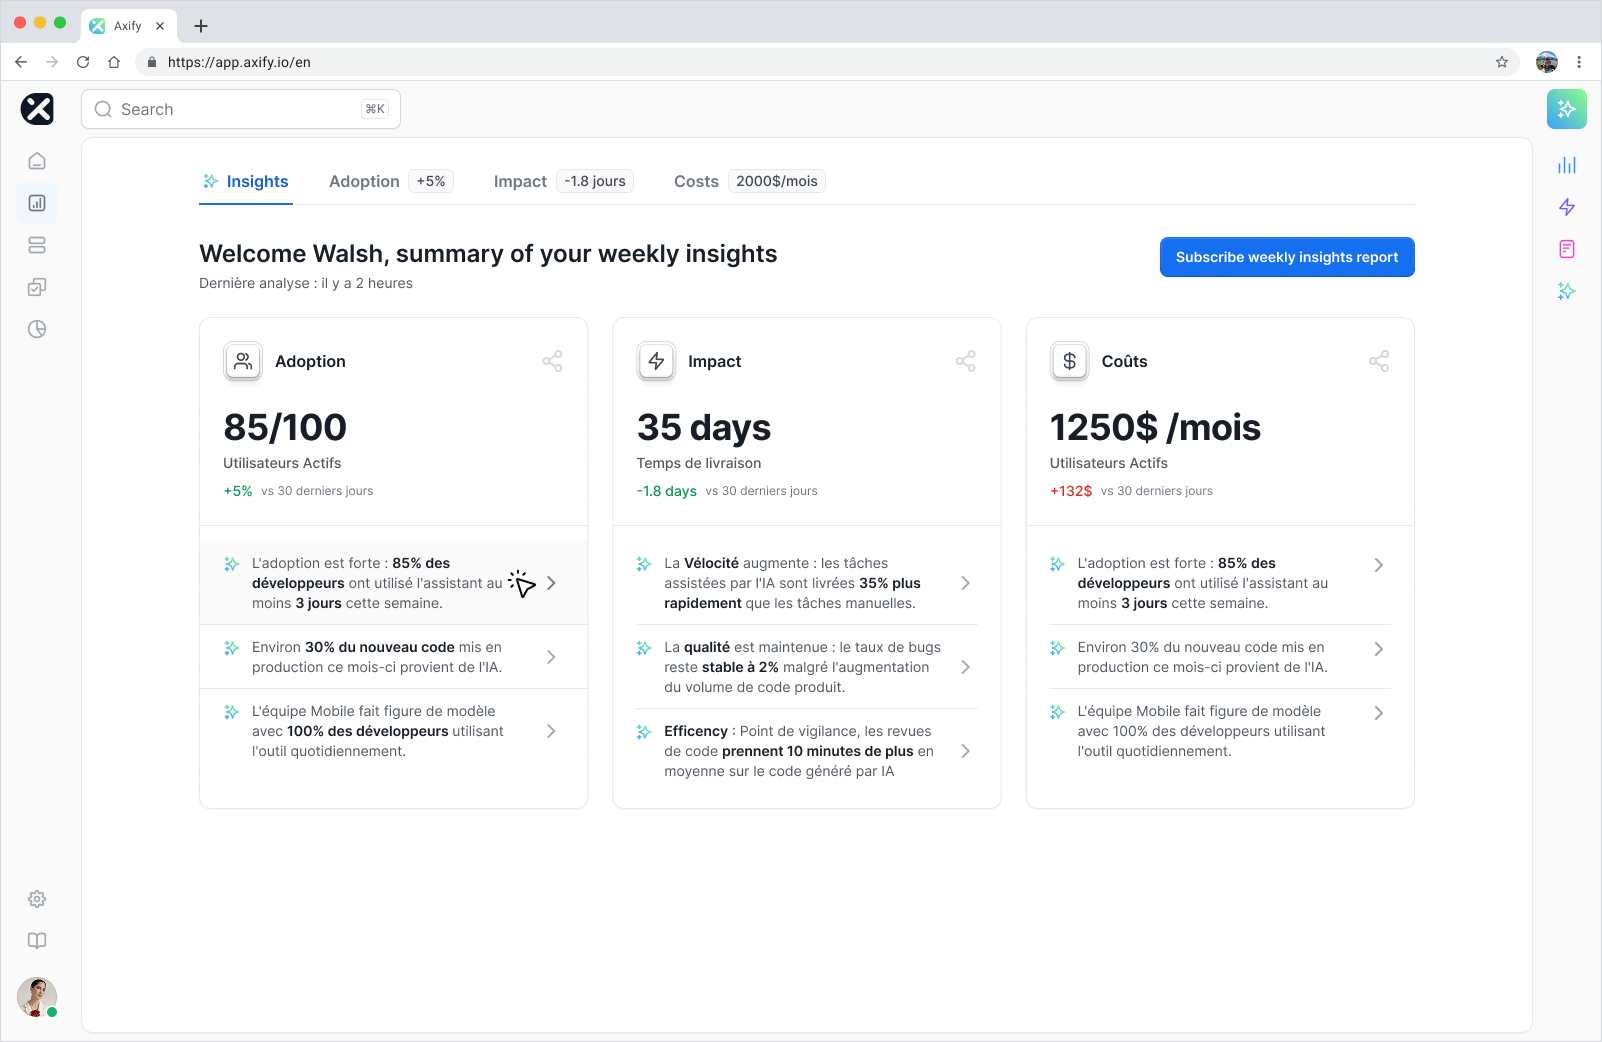
Task: Open the Home icon in left sidebar
Action: pos(37,160)
